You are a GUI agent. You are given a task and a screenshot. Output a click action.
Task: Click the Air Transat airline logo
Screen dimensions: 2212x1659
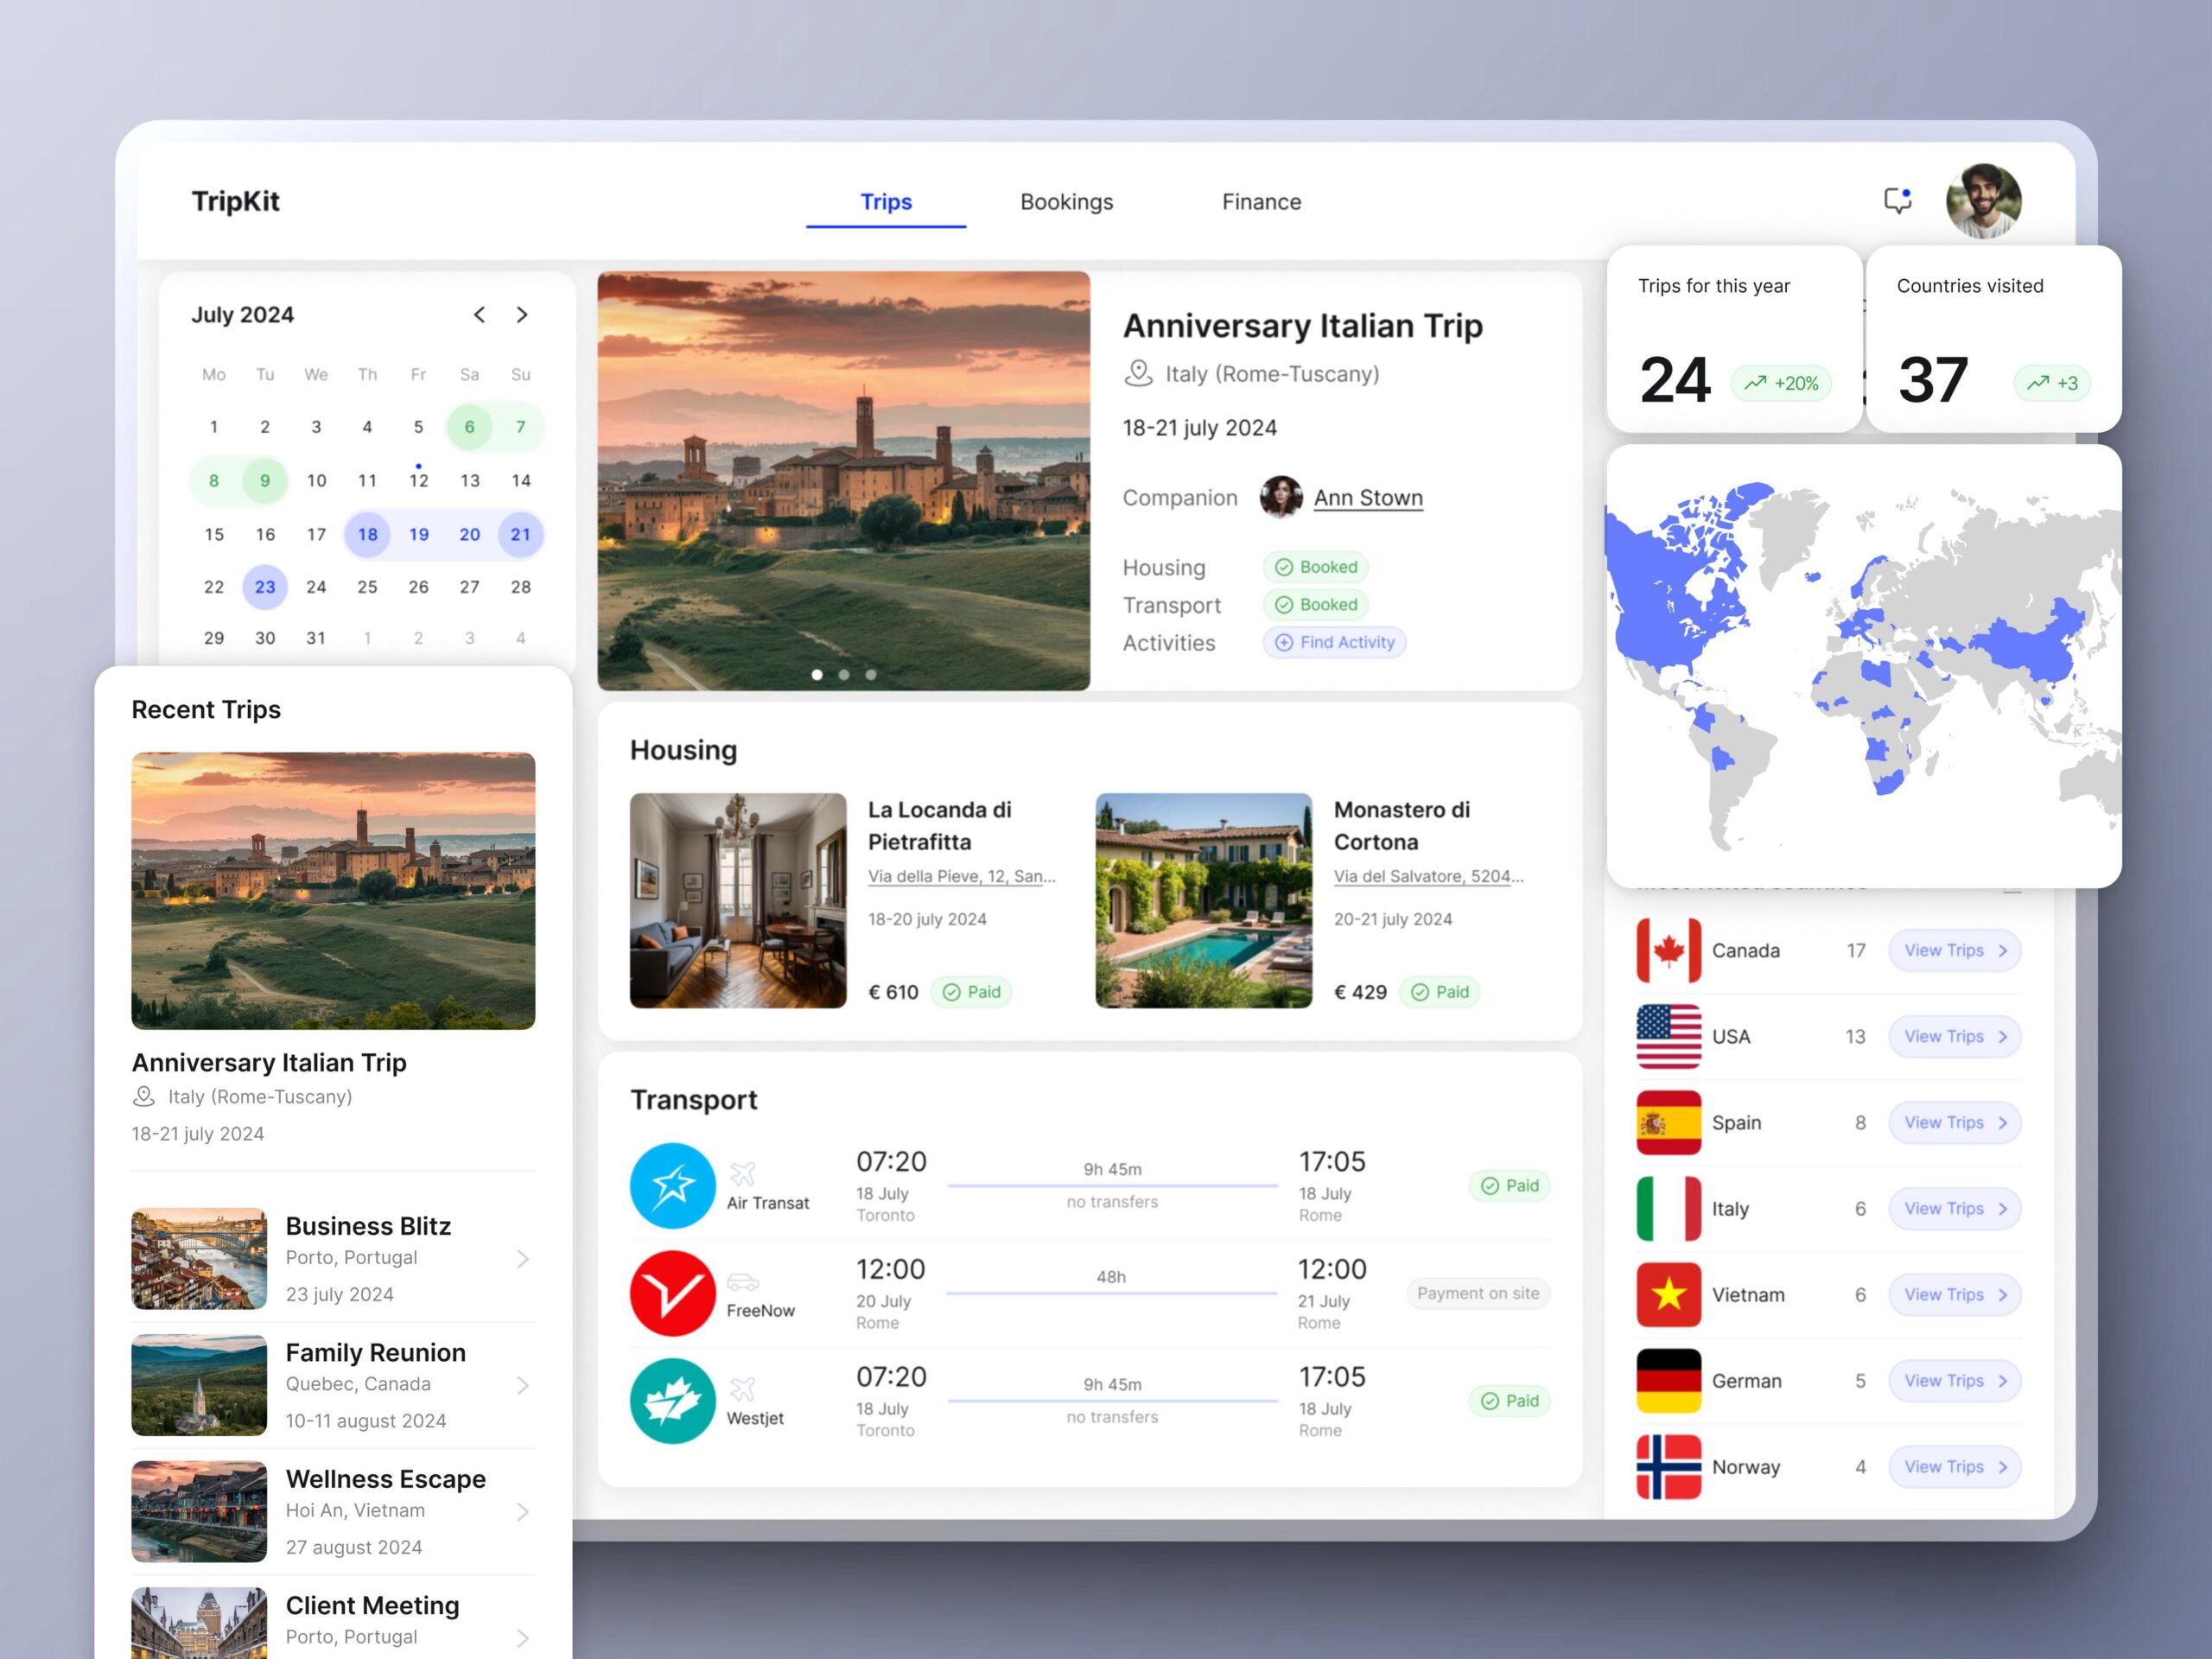click(x=673, y=1186)
